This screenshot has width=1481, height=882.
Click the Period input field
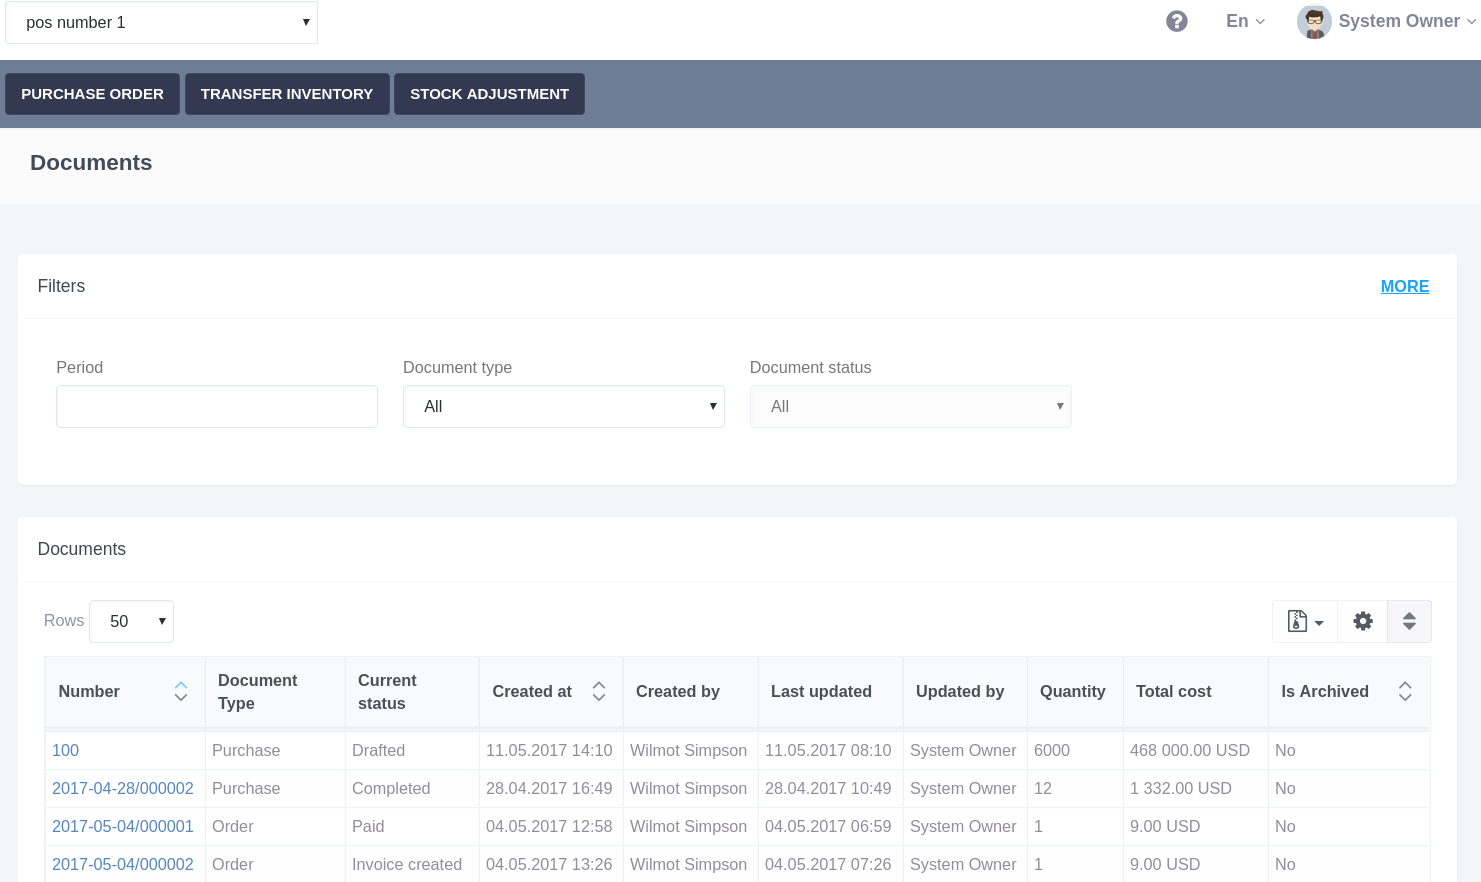point(217,407)
